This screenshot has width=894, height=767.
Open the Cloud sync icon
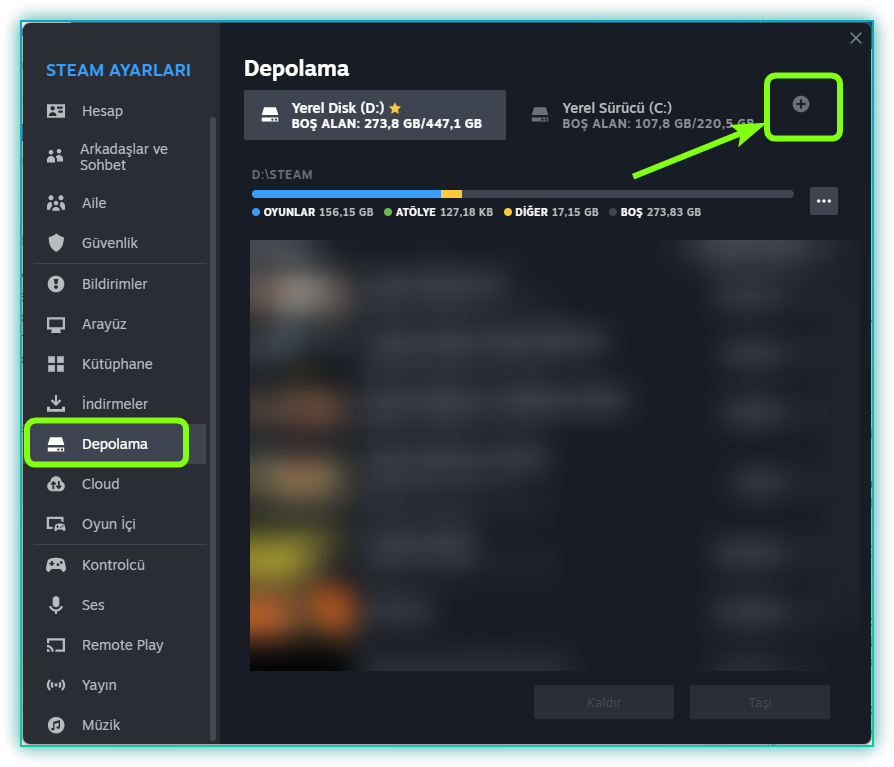pos(56,484)
